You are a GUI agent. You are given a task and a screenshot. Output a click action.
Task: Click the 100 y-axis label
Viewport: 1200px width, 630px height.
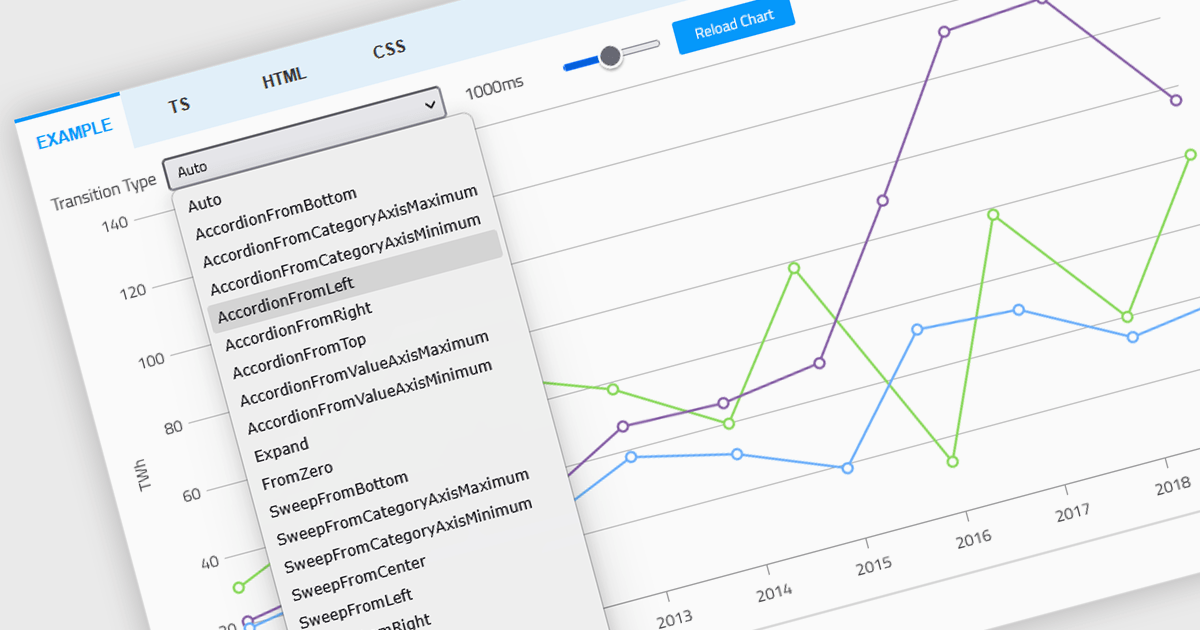pos(149,358)
